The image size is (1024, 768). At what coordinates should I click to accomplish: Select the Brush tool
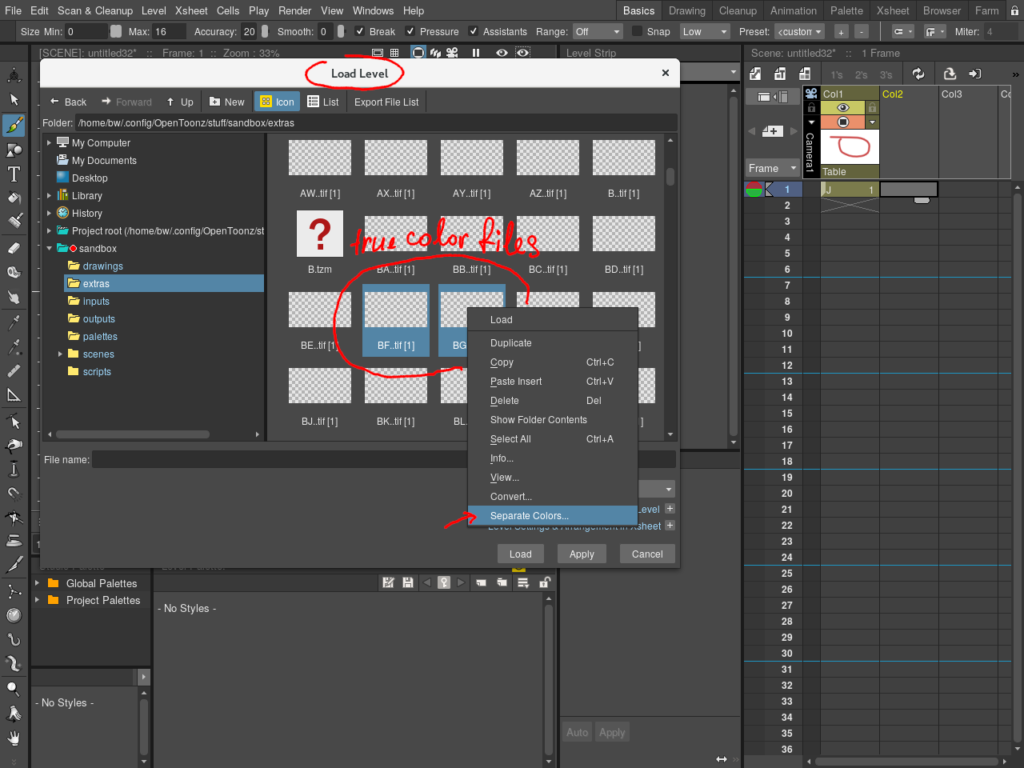click(14, 124)
